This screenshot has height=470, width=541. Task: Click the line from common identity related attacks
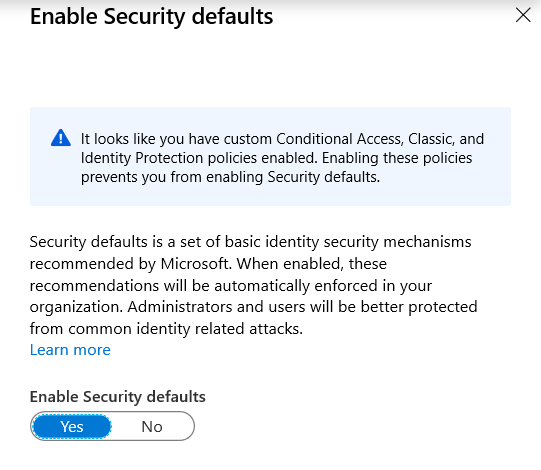point(166,329)
